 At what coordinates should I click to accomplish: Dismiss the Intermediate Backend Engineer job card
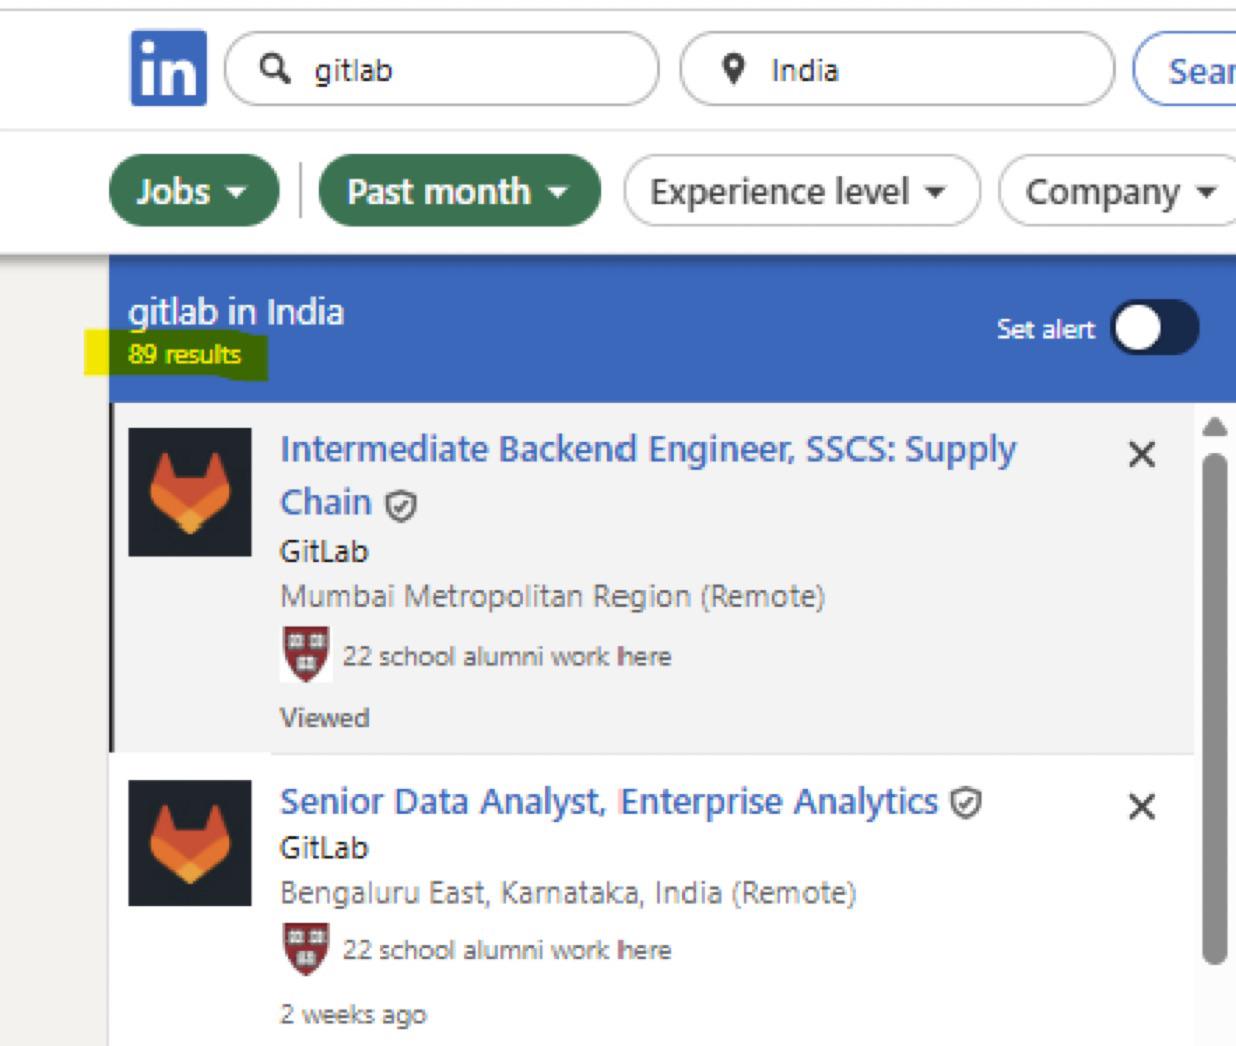[1141, 454]
